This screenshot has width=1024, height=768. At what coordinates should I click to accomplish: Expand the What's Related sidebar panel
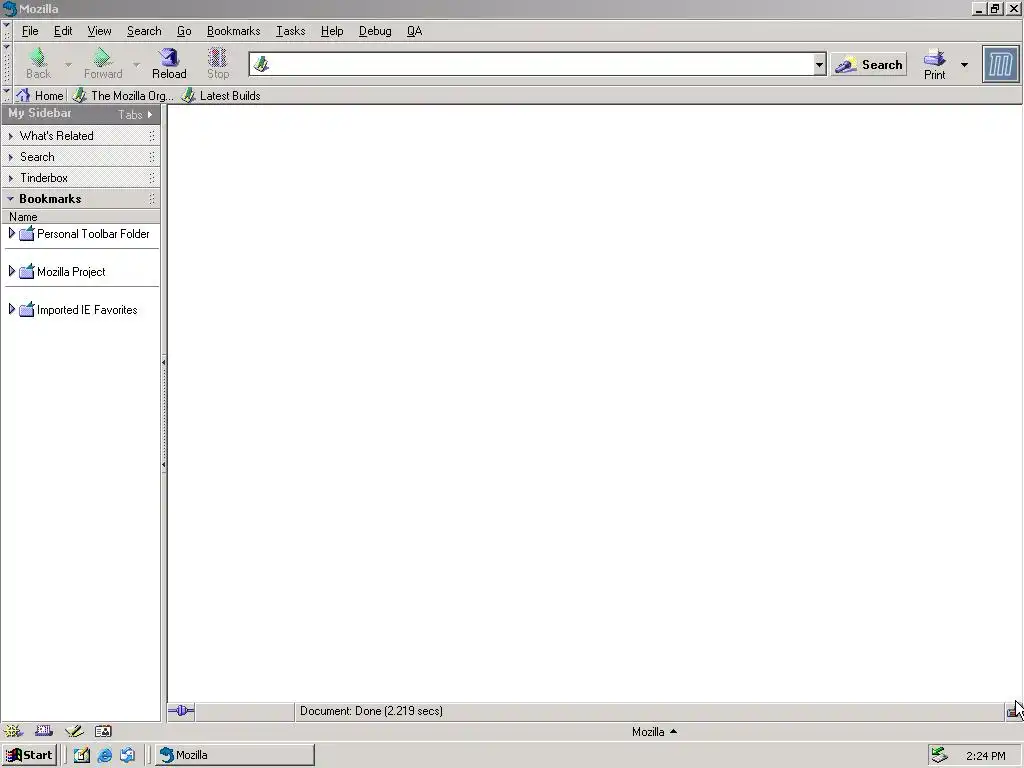pos(81,136)
